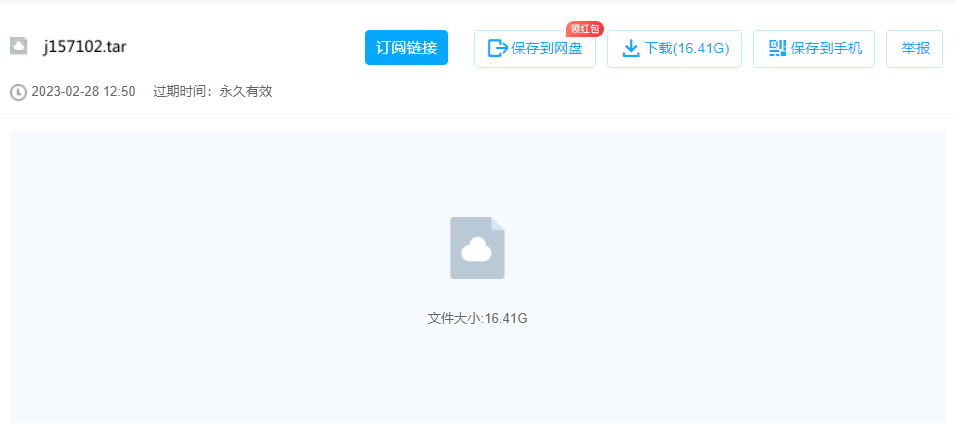Click the 过期时间 expiry label
This screenshot has height=423, width=957.
click(x=176, y=92)
